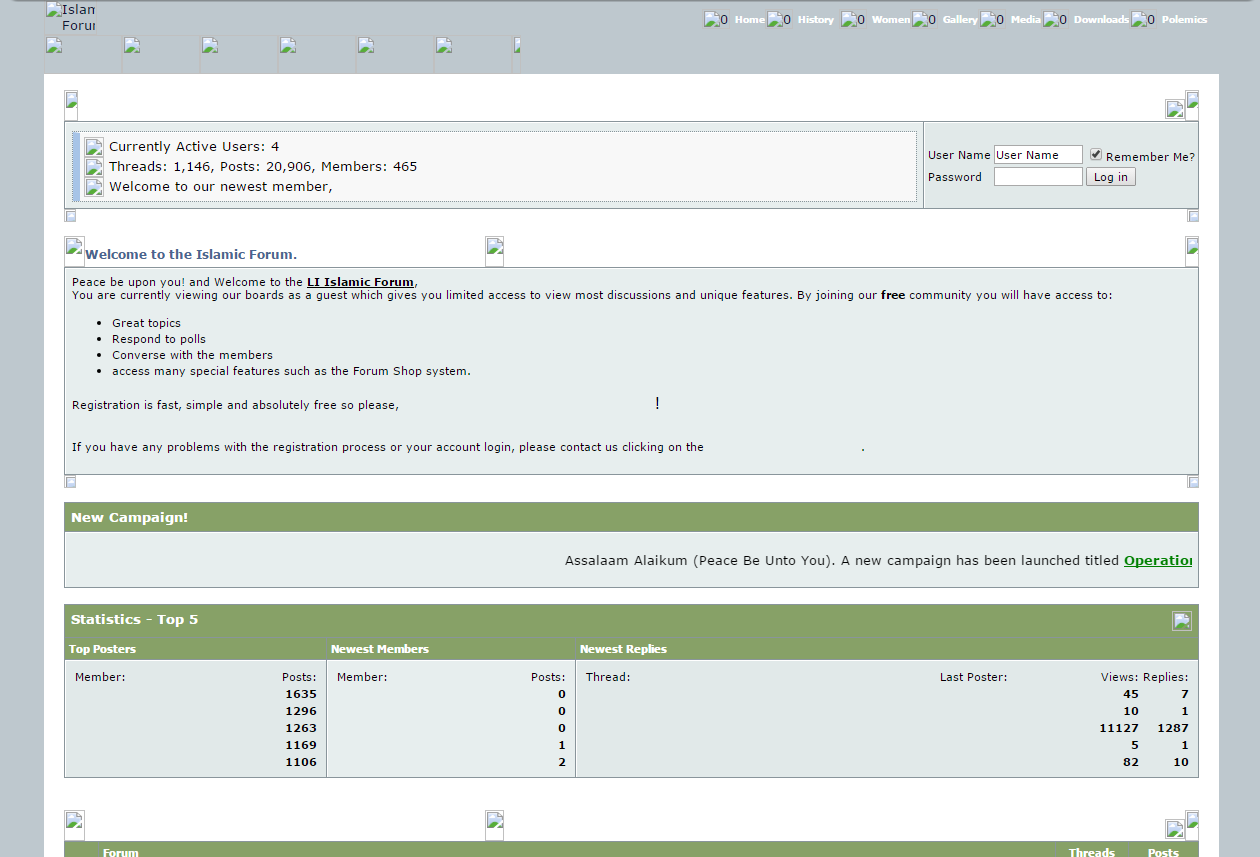Click the Views: column label
The image size is (1260, 857).
pos(1119,677)
